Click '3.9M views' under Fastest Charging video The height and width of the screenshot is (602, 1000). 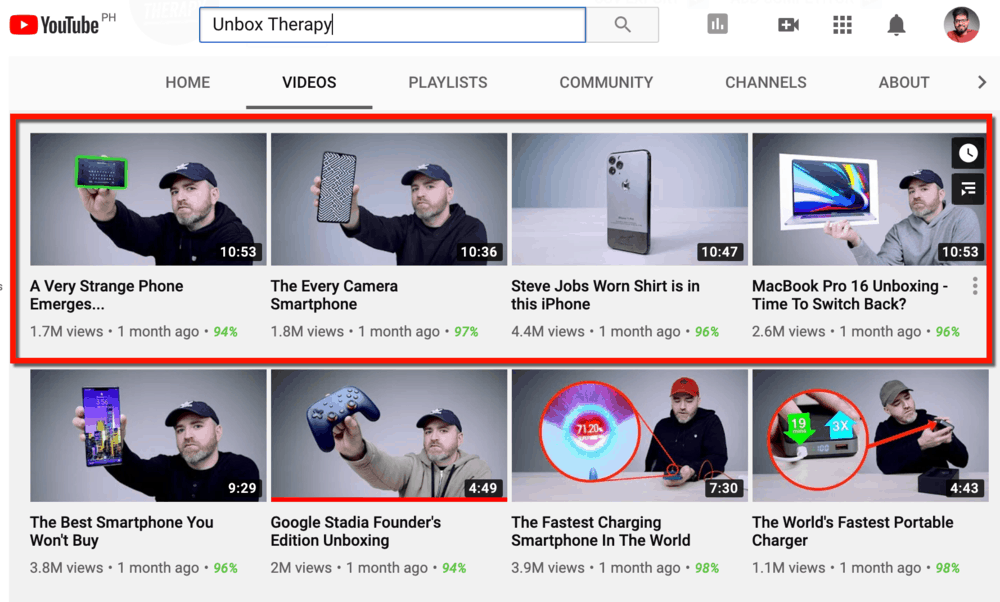[548, 568]
